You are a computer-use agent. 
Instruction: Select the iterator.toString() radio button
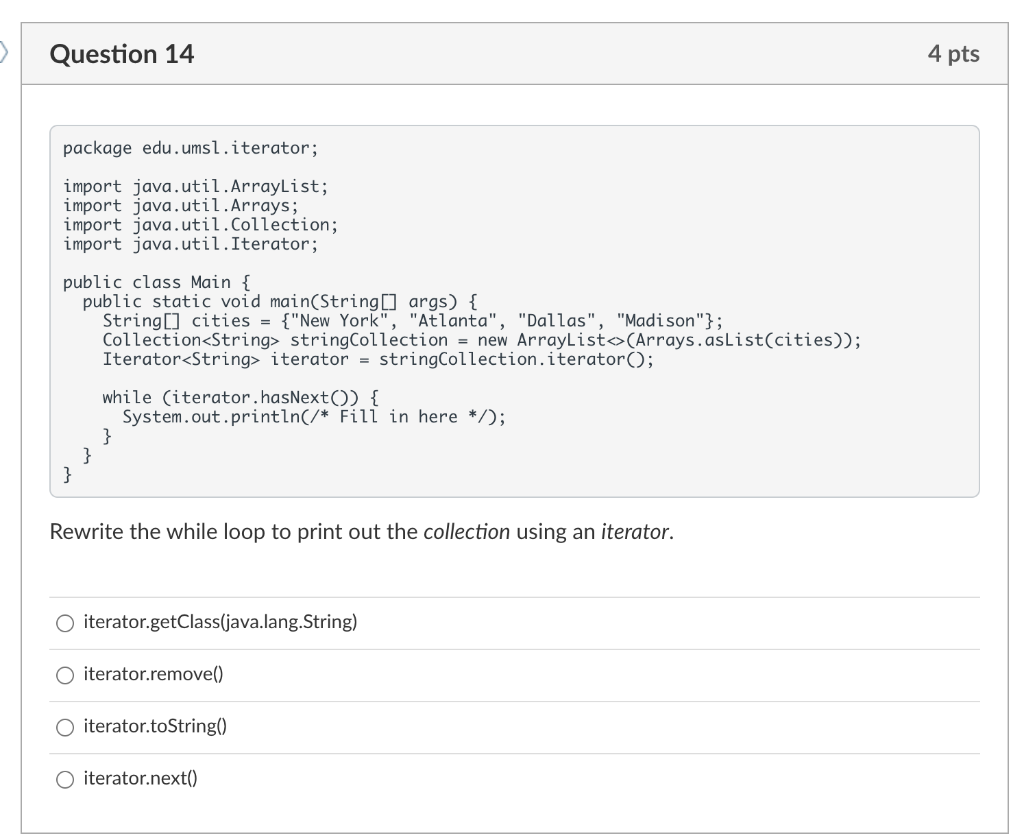click(x=65, y=726)
